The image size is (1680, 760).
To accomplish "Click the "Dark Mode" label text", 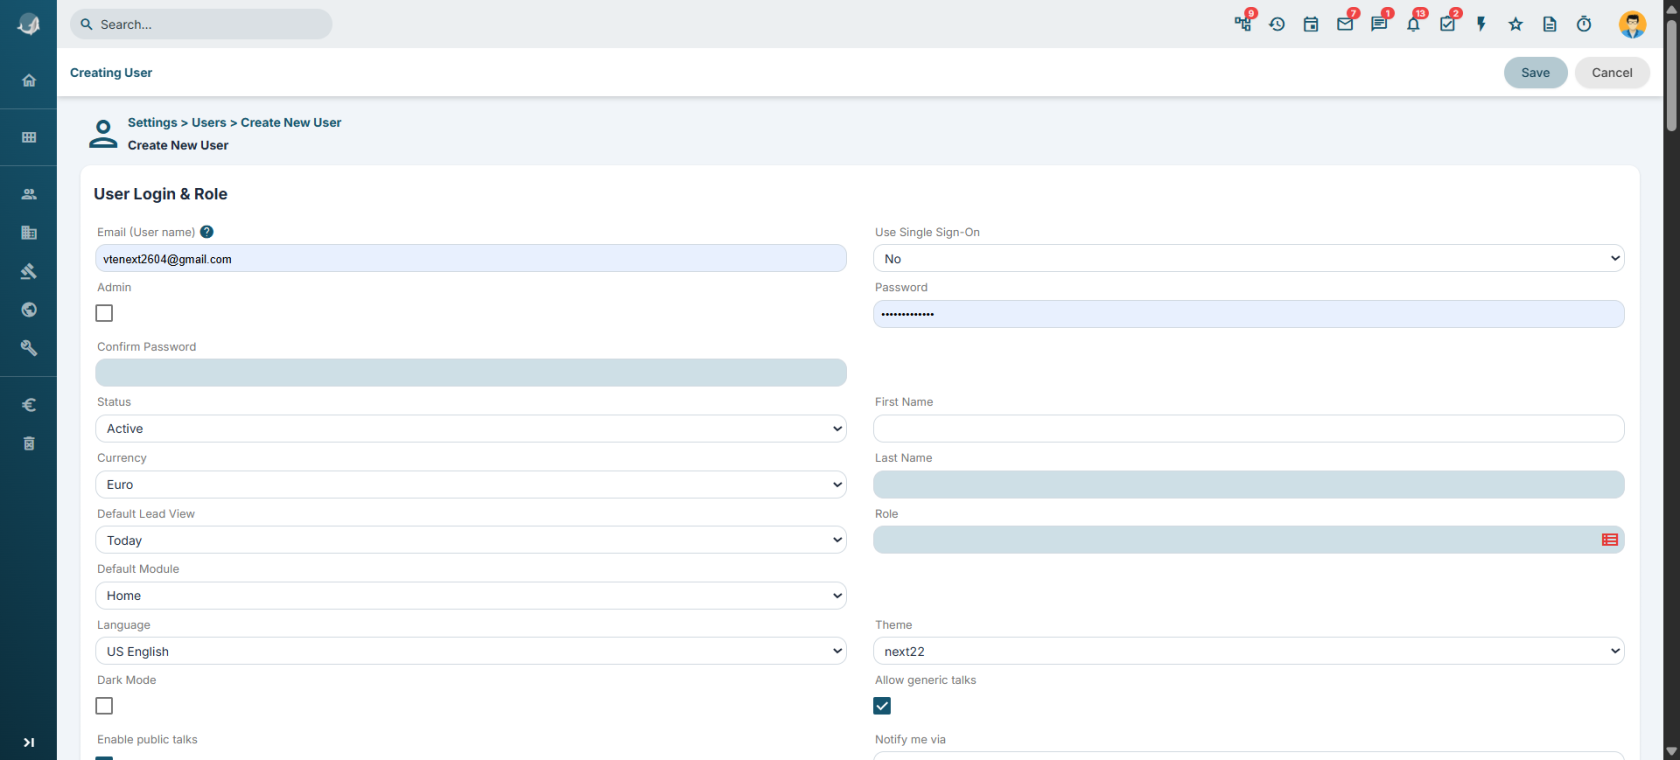I will [x=127, y=680].
